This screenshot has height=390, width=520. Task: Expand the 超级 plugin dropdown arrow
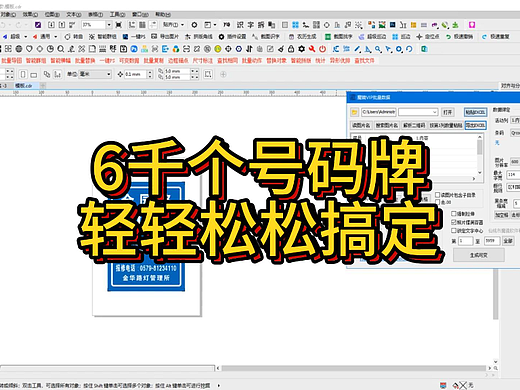(x=26, y=37)
